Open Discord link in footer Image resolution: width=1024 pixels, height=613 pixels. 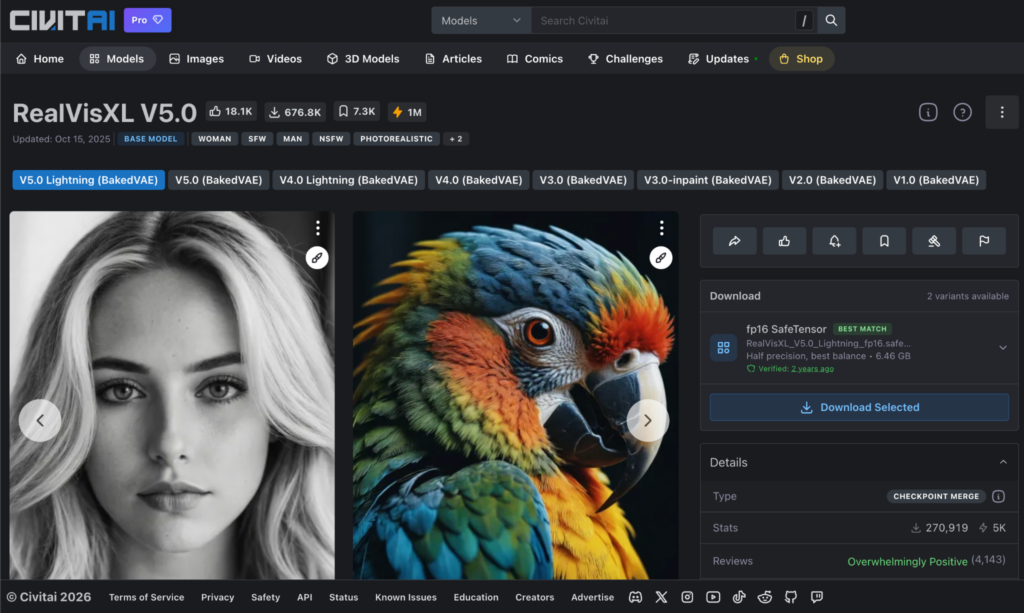635,597
